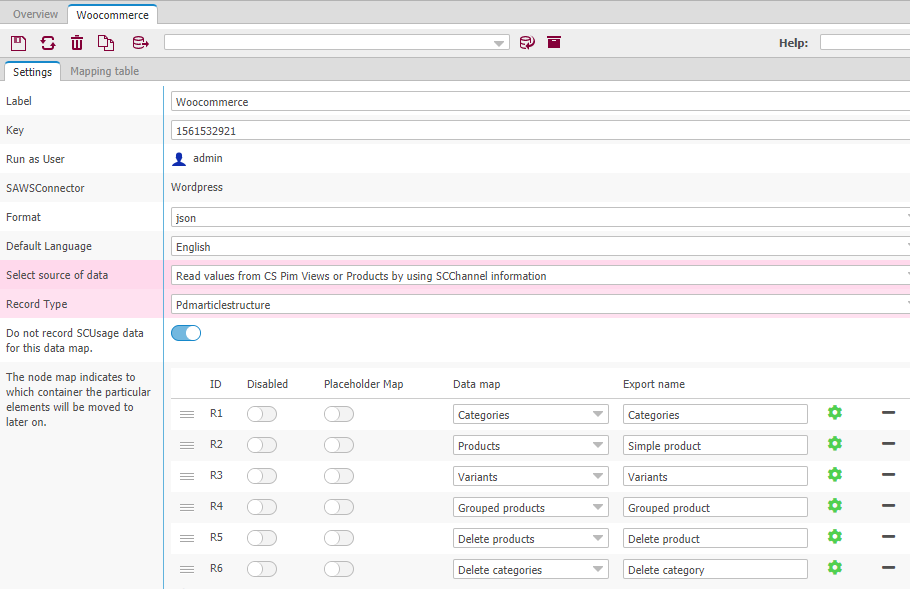Open the Select source of data dropdown

[x=540, y=276]
